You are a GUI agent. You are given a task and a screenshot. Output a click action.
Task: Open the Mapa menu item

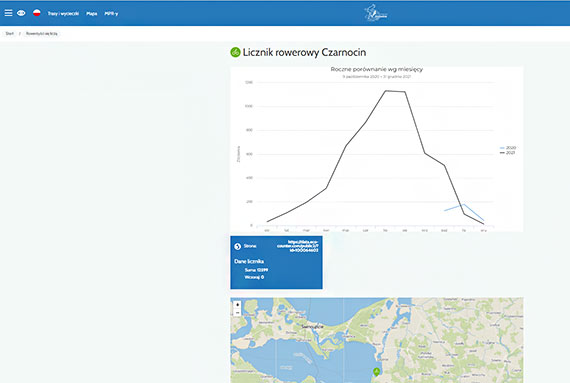coord(92,13)
